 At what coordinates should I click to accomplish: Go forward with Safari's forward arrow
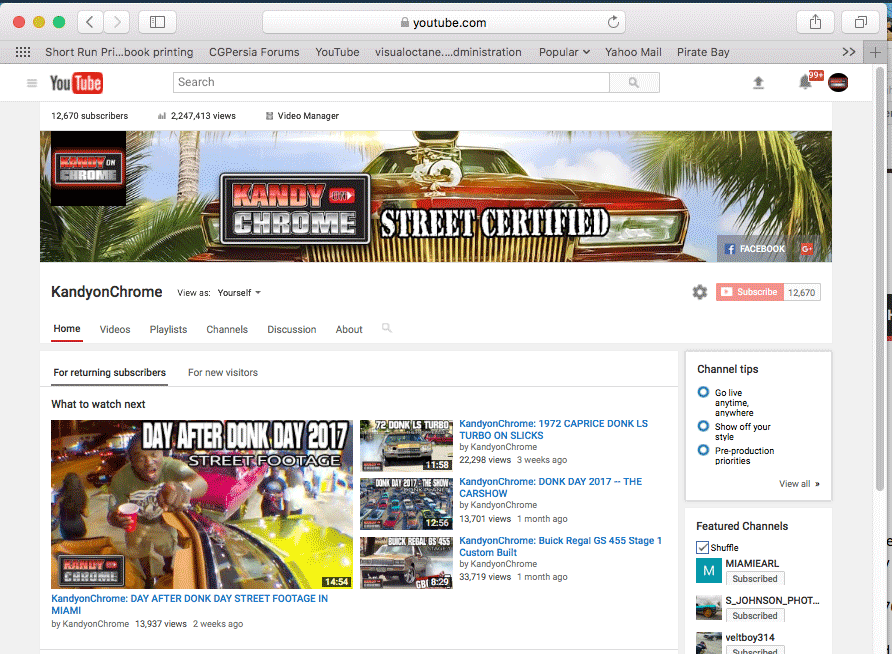click(x=117, y=22)
